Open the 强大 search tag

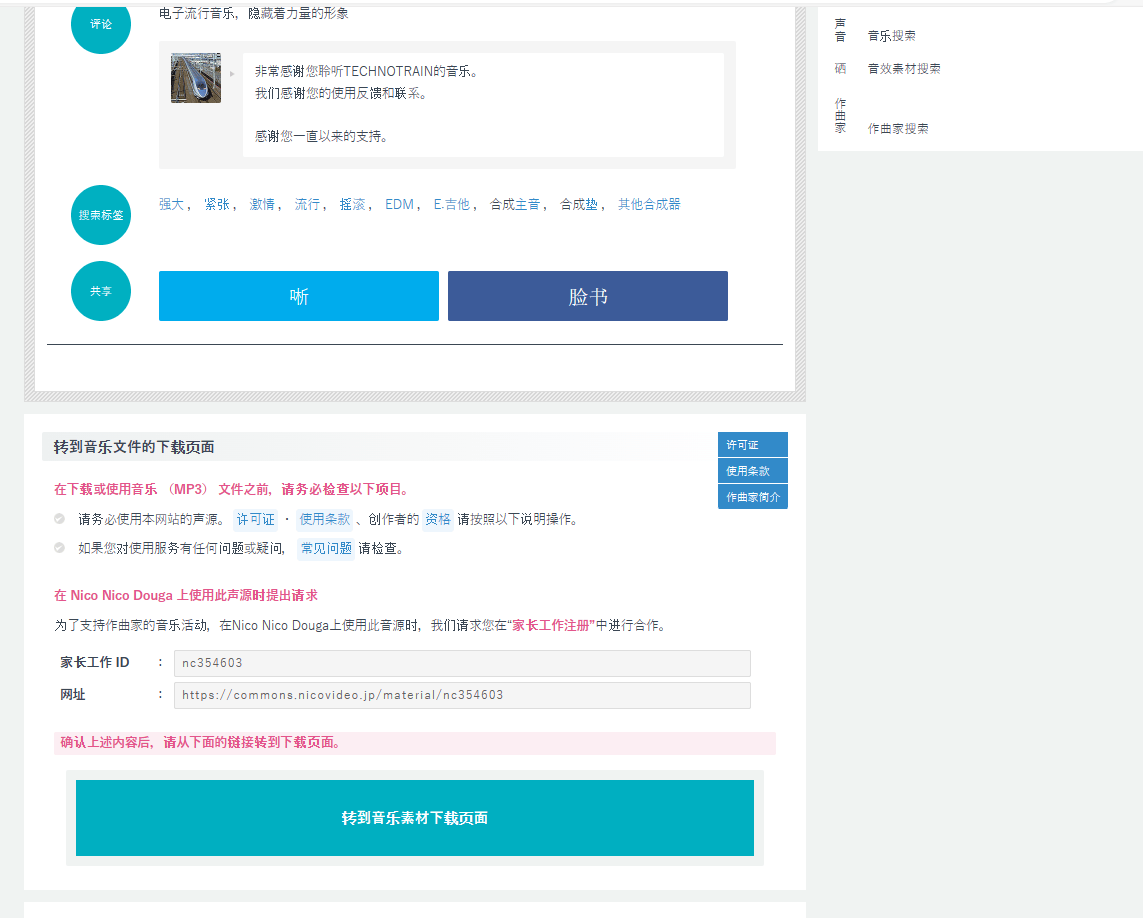tap(171, 204)
